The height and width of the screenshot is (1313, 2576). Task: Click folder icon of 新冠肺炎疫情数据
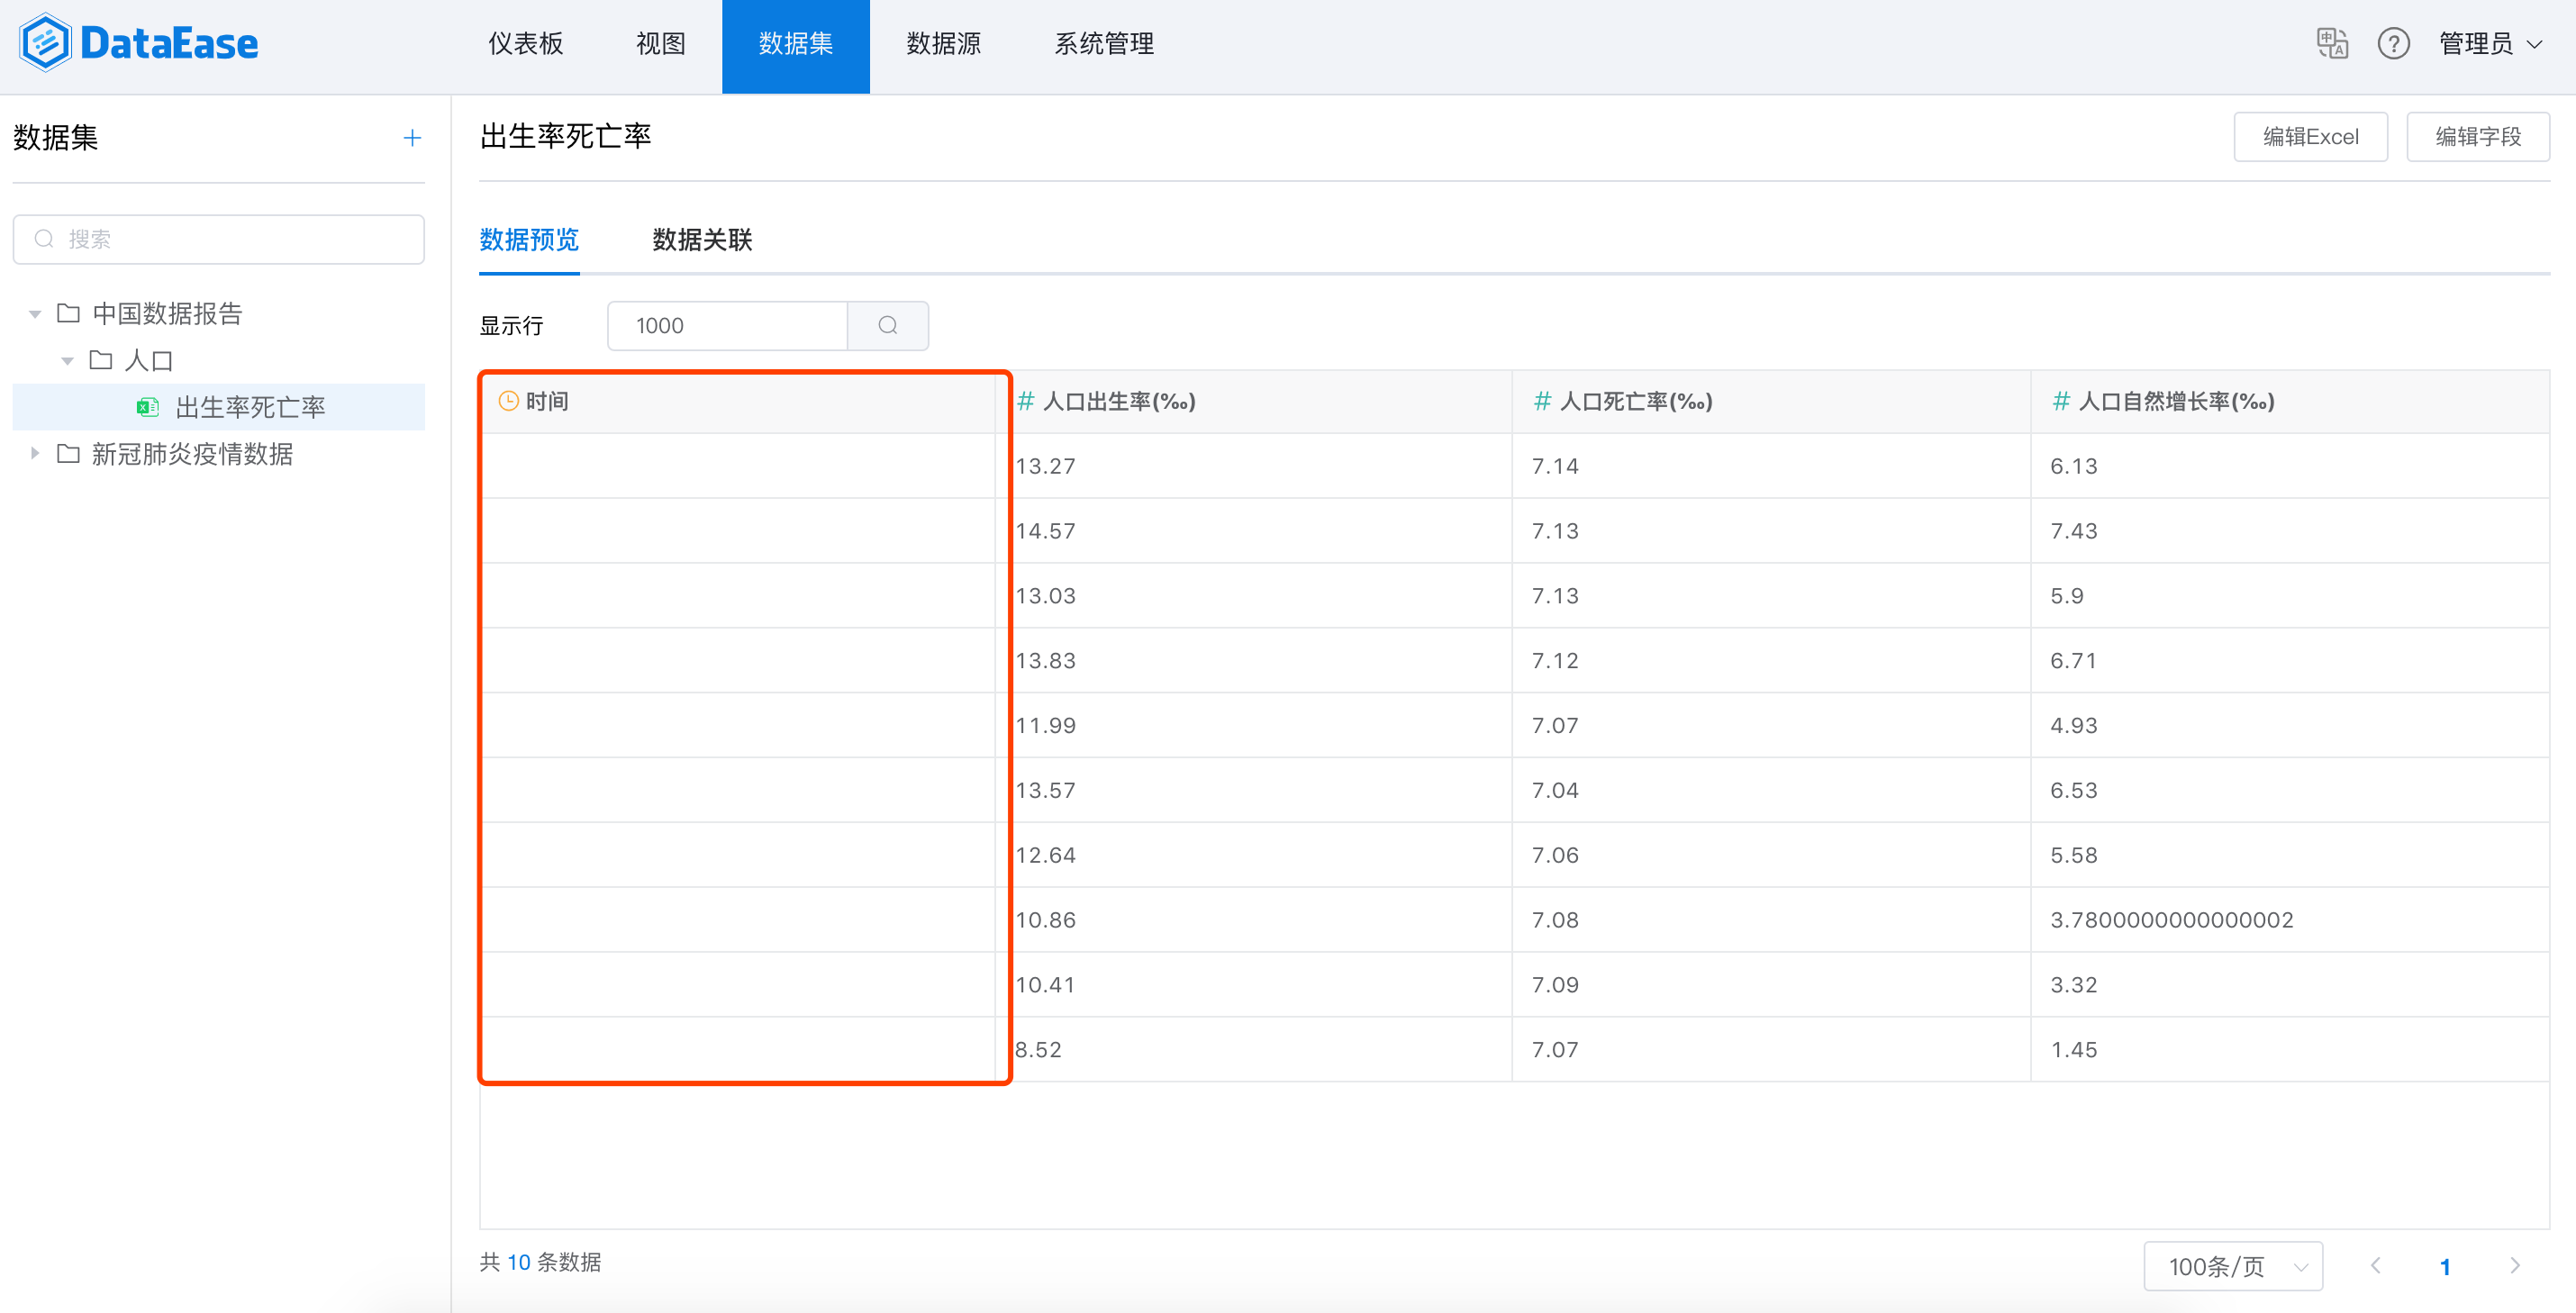68,454
